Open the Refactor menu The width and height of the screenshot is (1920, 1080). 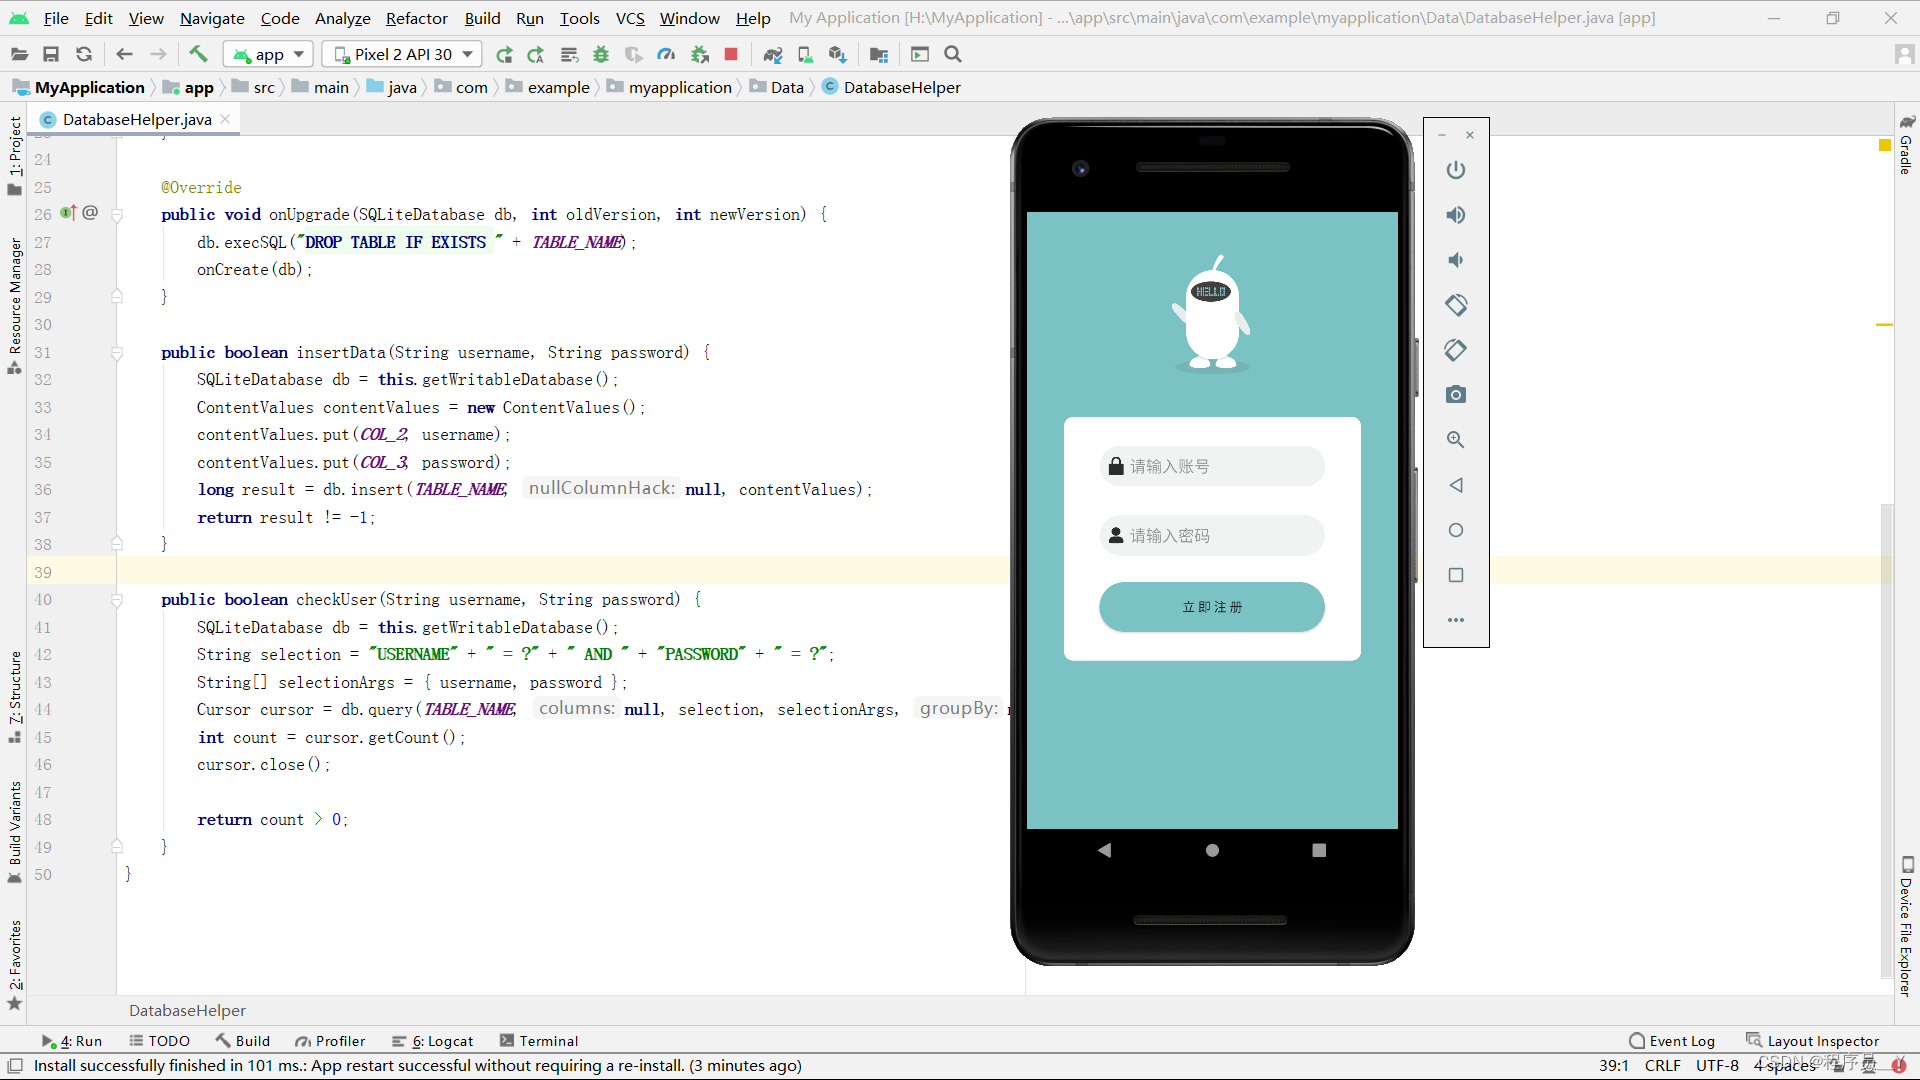point(416,18)
